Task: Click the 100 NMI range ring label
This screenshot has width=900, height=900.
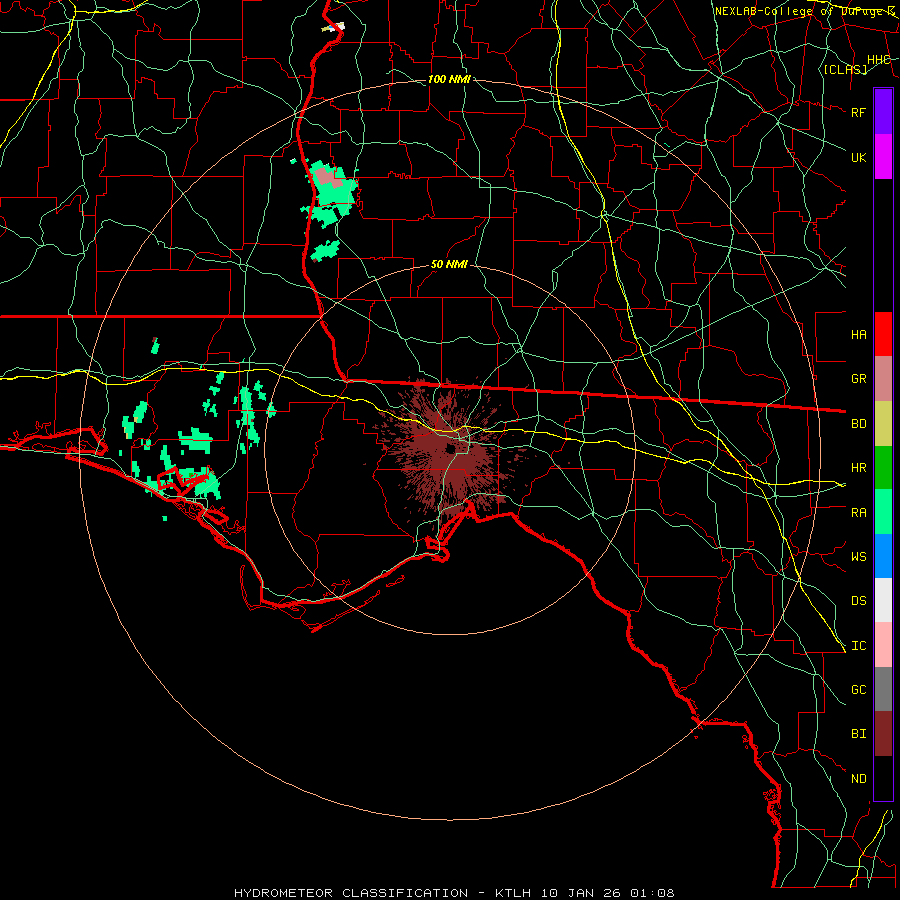Action: (x=449, y=79)
